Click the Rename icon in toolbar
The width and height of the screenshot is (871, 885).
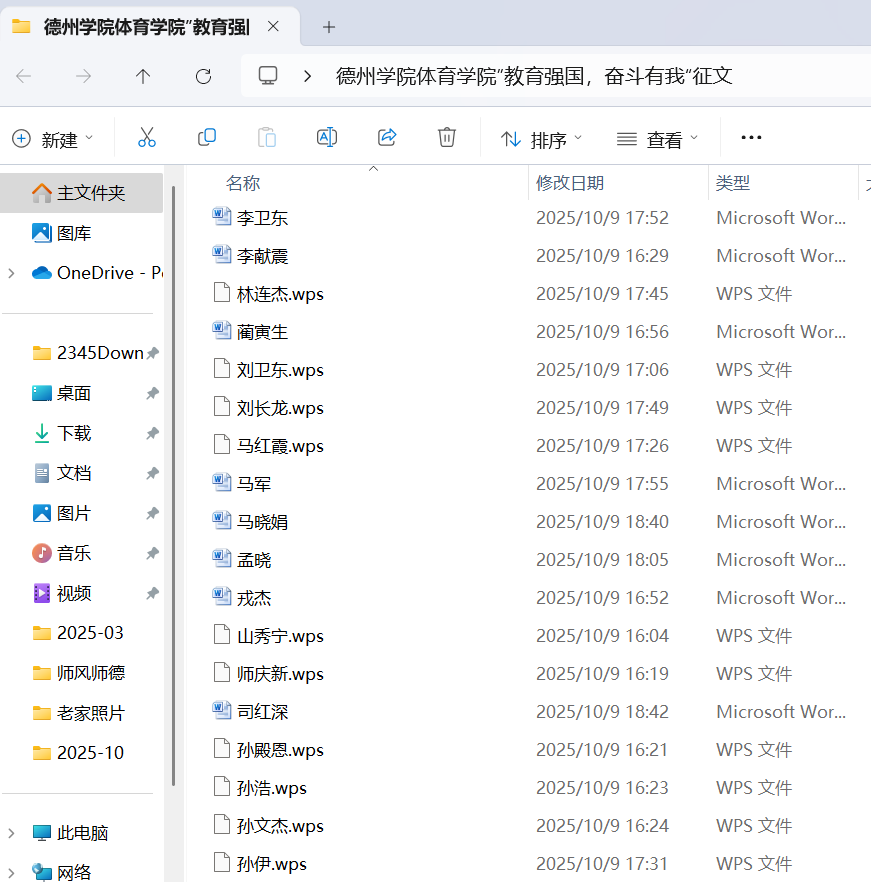(327, 138)
